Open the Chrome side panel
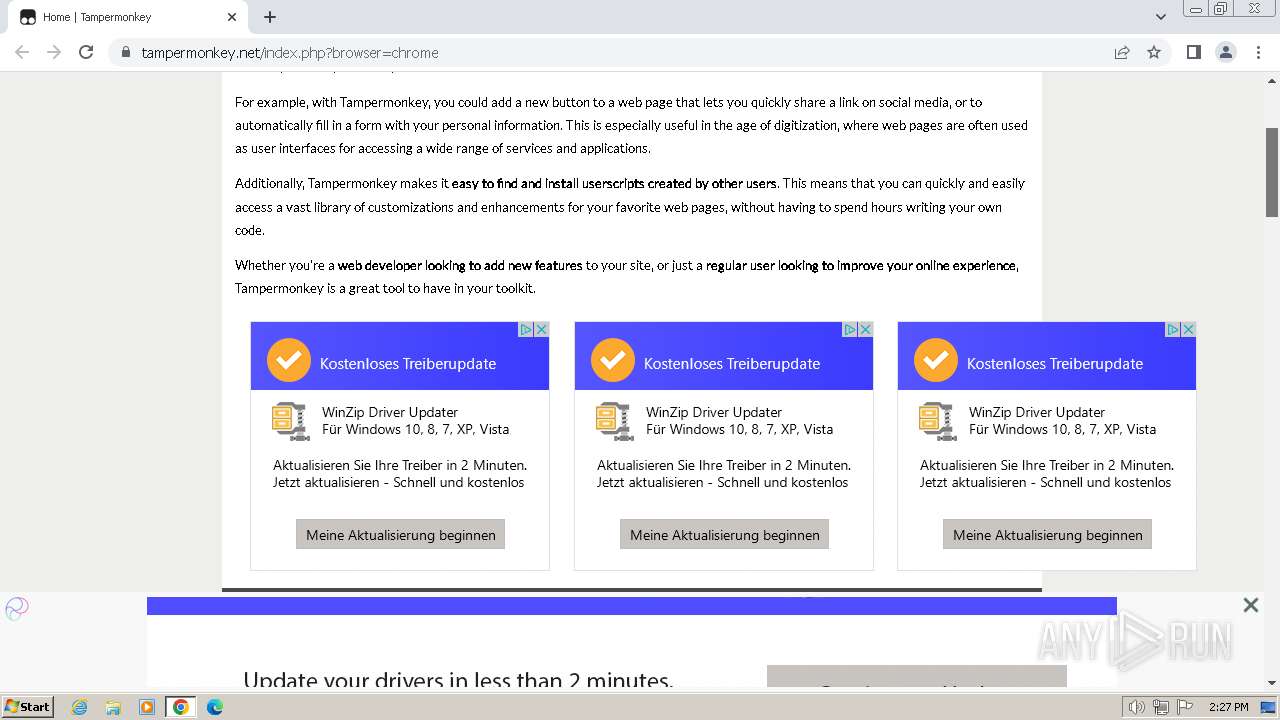Viewport: 1280px width, 720px height. 1193,52
